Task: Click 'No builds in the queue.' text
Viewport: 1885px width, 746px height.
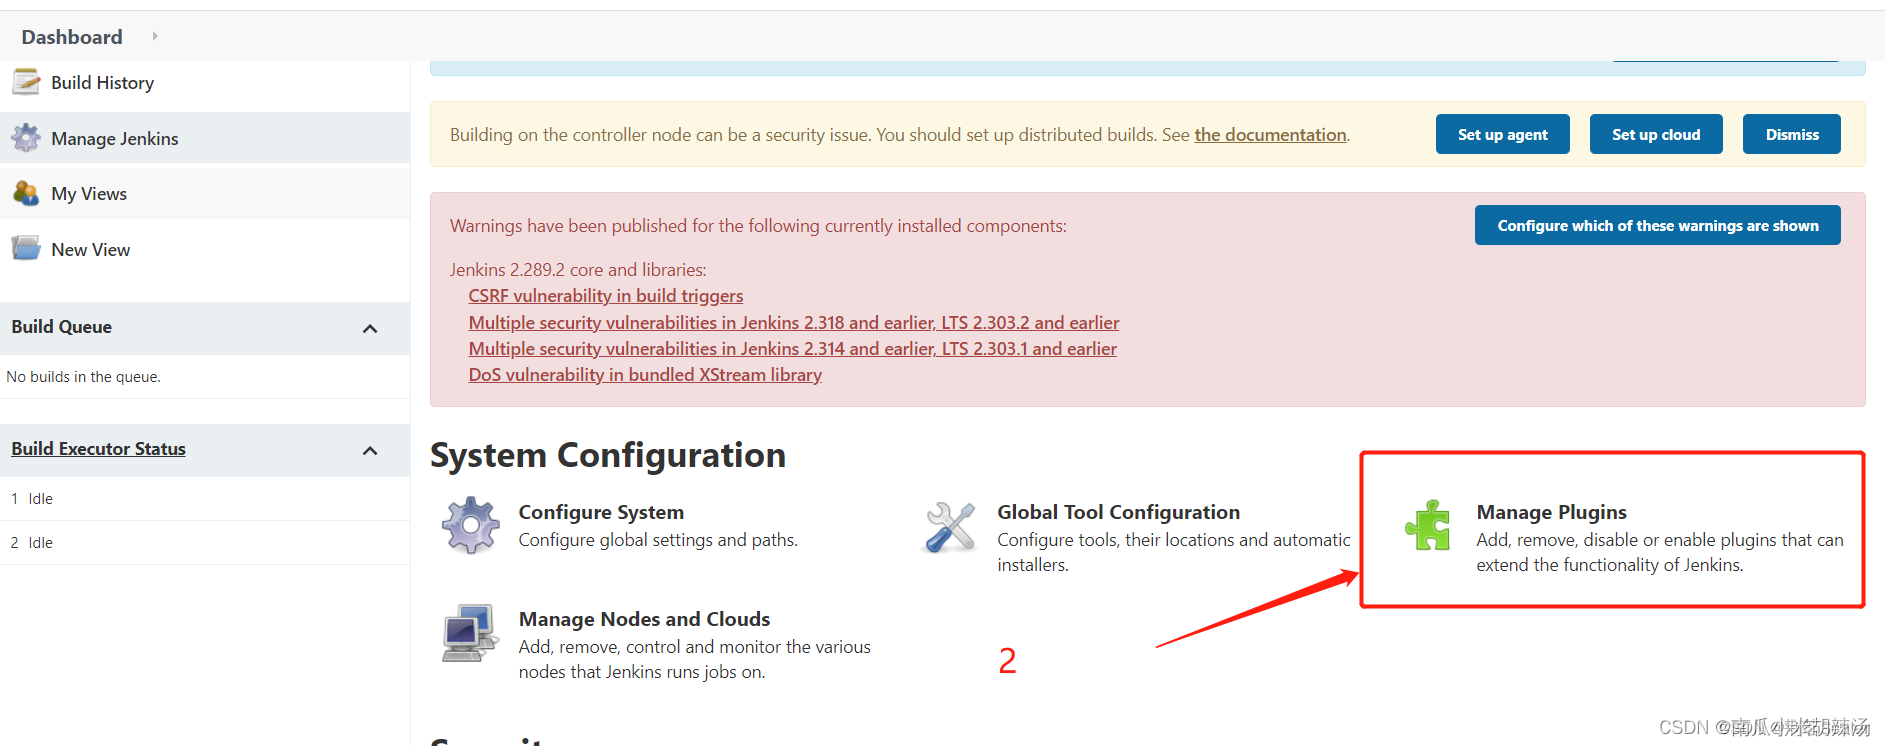Action: pyautogui.click(x=83, y=377)
